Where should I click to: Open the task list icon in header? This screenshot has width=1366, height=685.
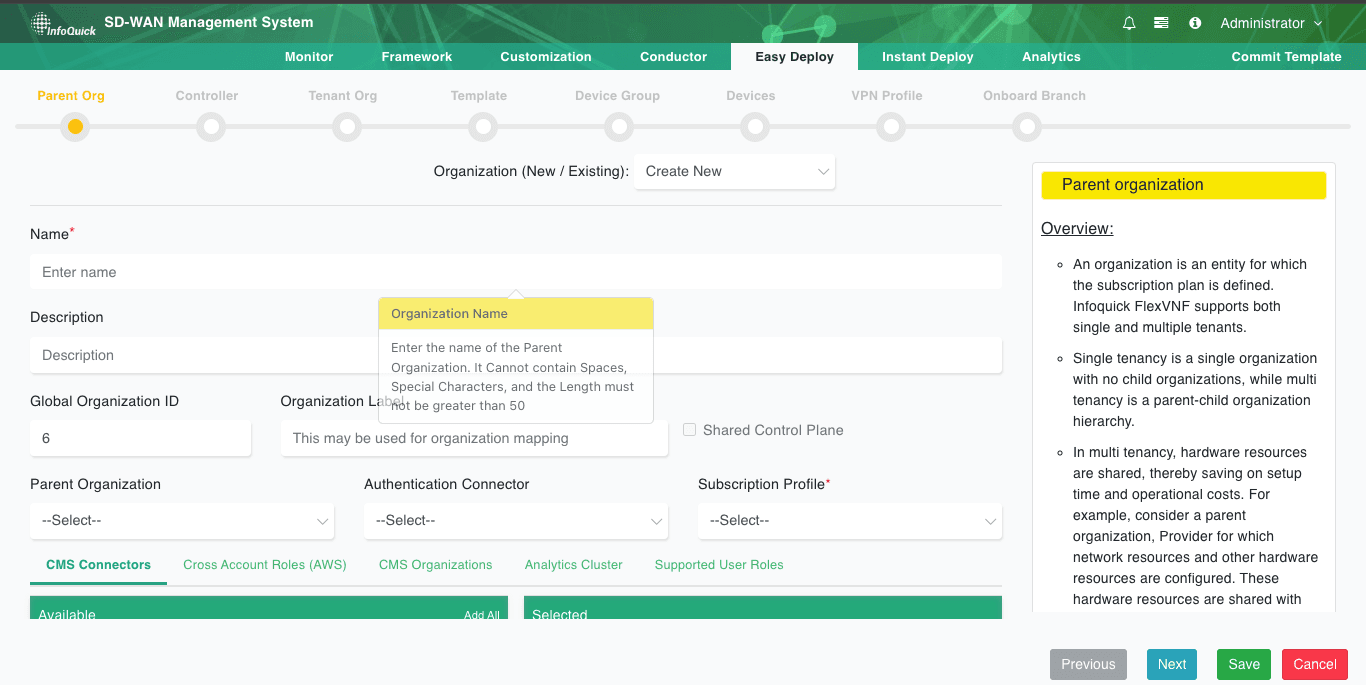tap(1160, 23)
